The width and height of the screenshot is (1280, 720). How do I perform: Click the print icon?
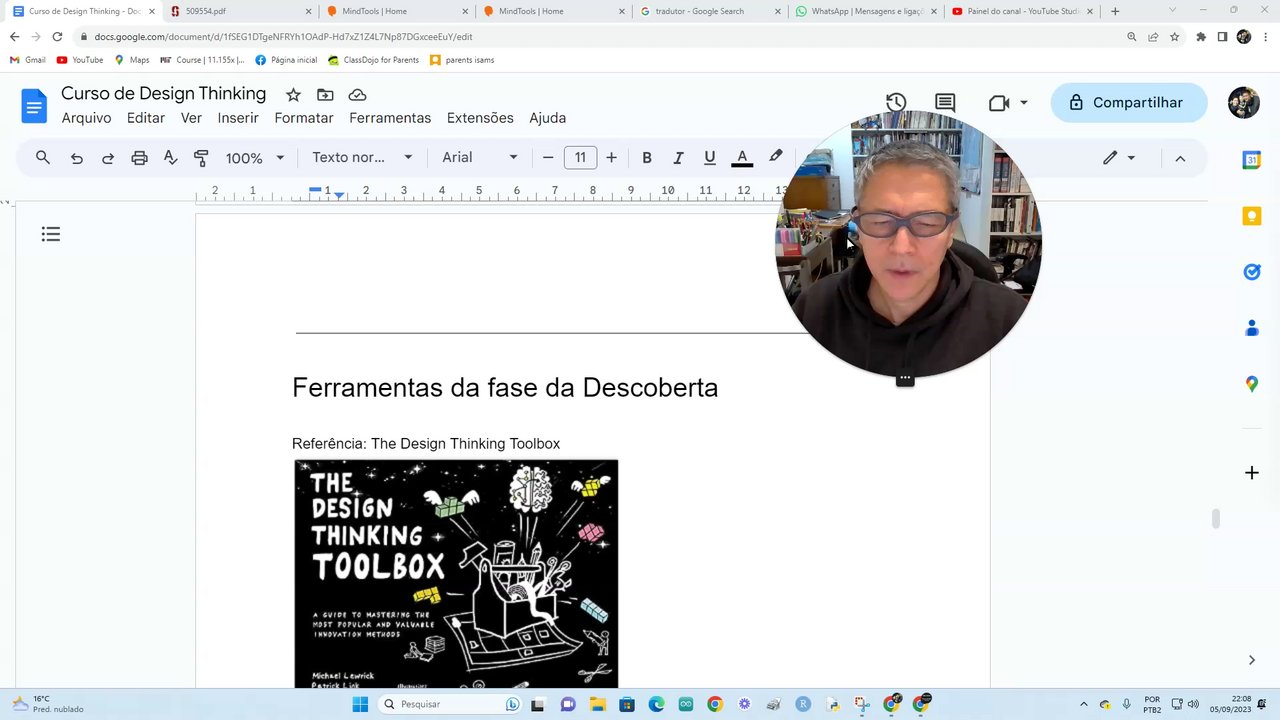click(140, 158)
